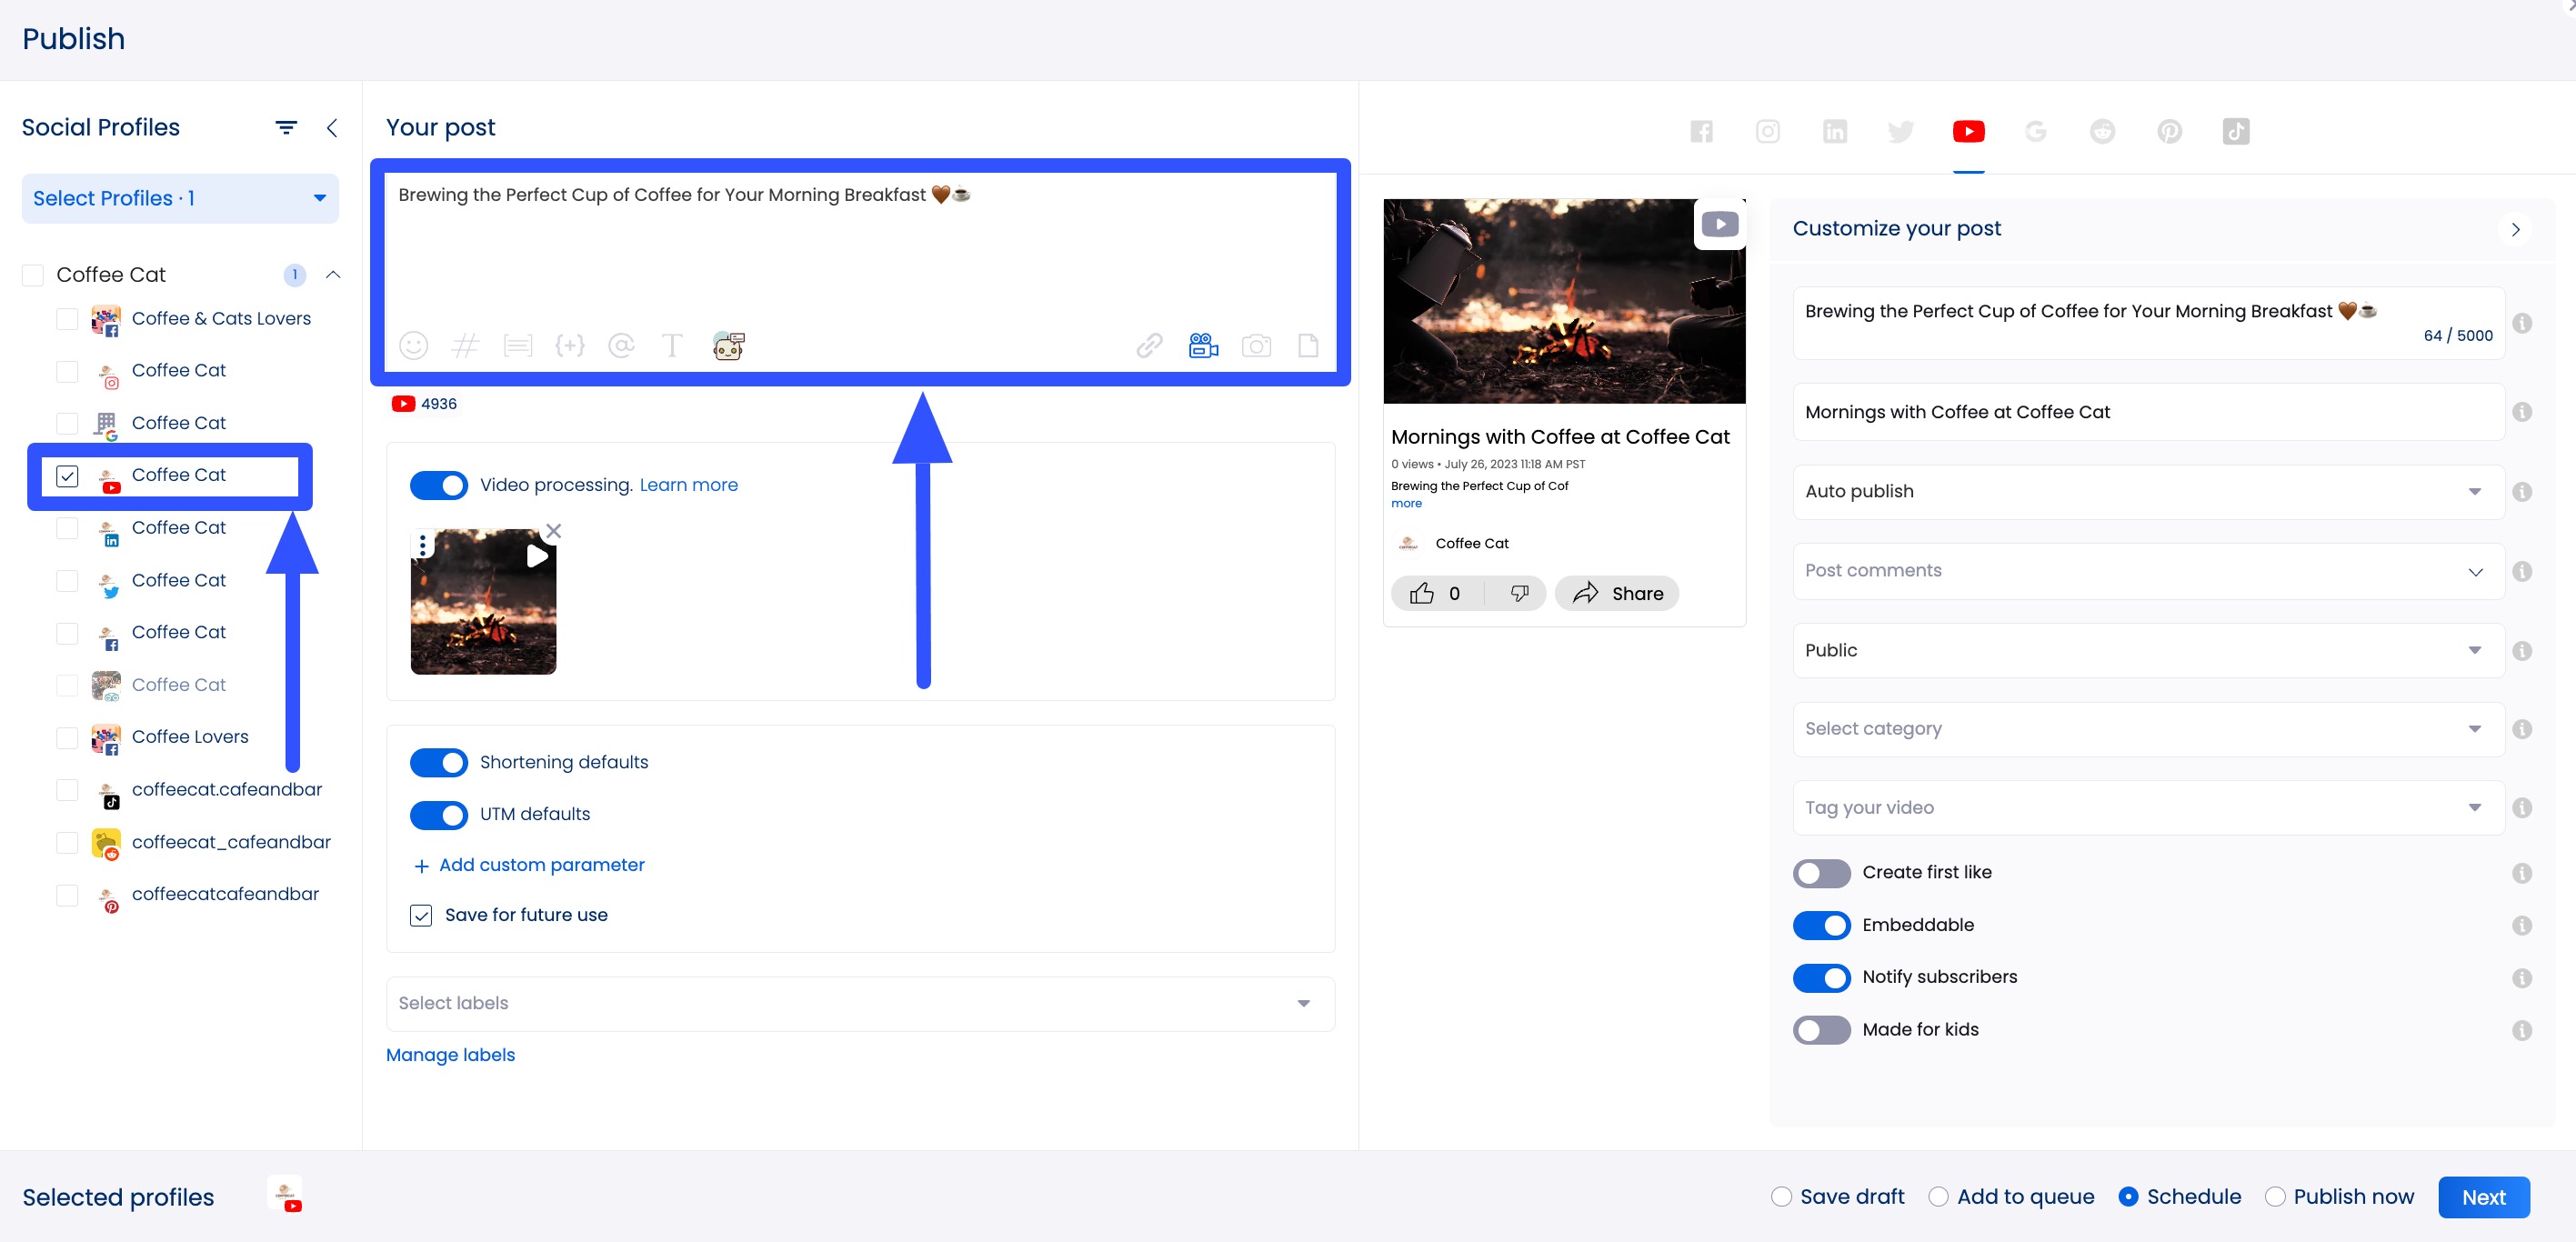Toggle the Made for kids switch
This screenshot has height=1242, width=2576.
pos(1821,1030)
